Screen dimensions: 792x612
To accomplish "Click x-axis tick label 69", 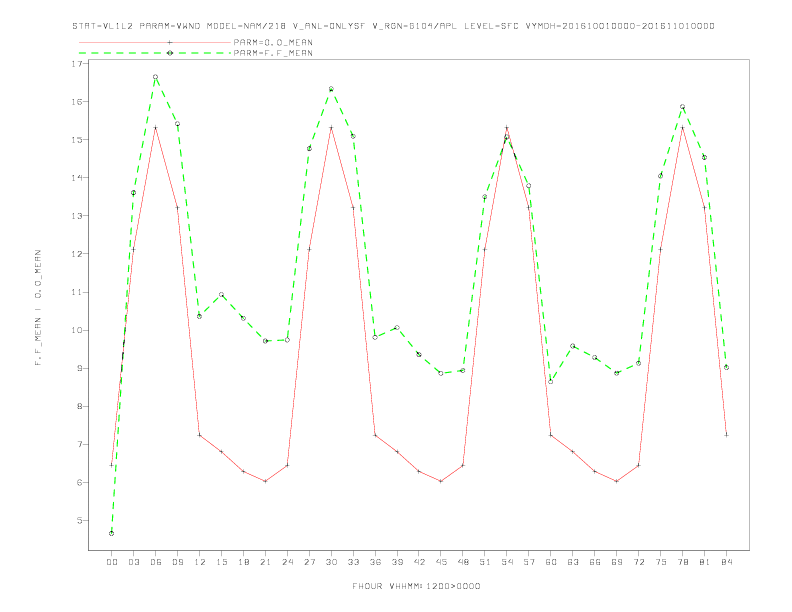I will click(x=617, y=562).
